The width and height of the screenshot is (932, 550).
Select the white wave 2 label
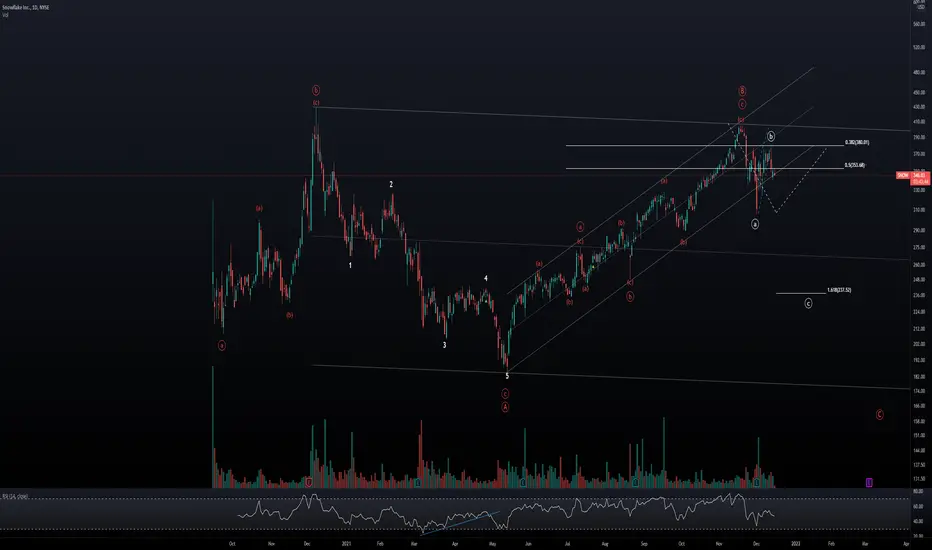click(x=391, y=184)
